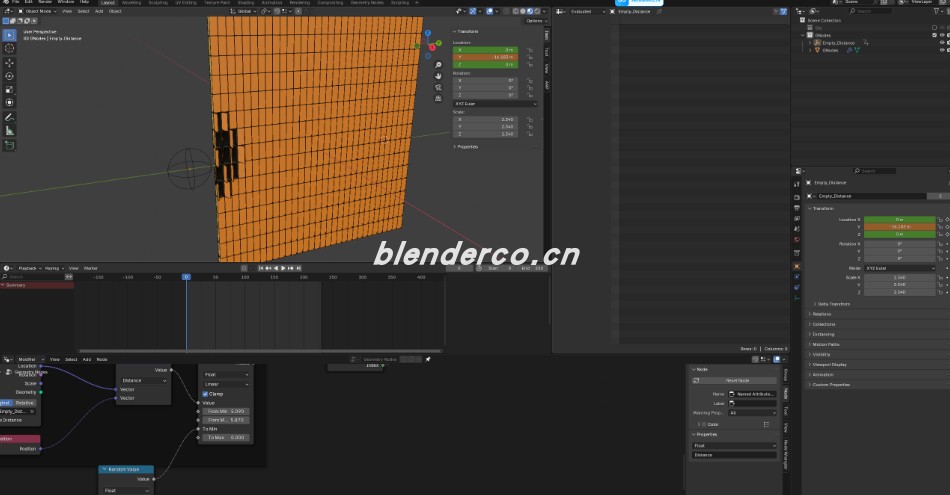Open the Add menu in node editor
The image size is (950, 495).
point(87,359)
